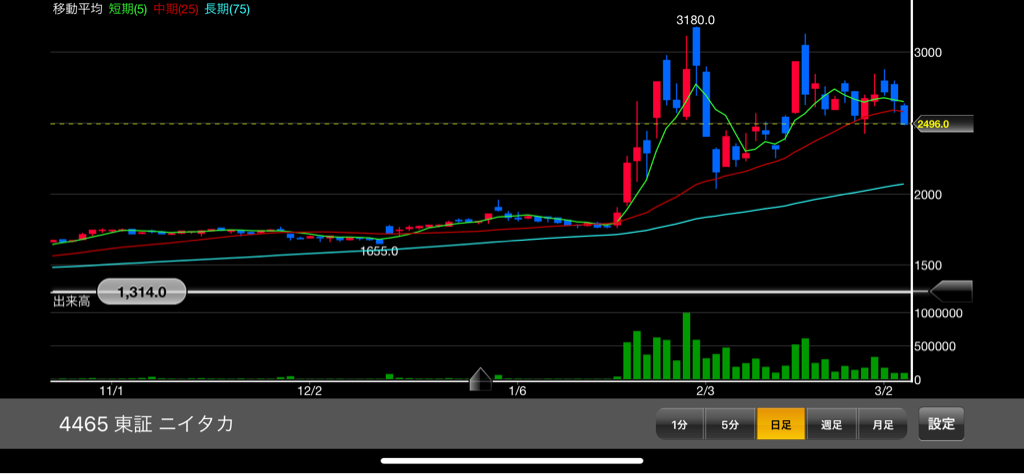Switch chart to 1分 interval
The image size is (1024, 474).
point(680,424)
